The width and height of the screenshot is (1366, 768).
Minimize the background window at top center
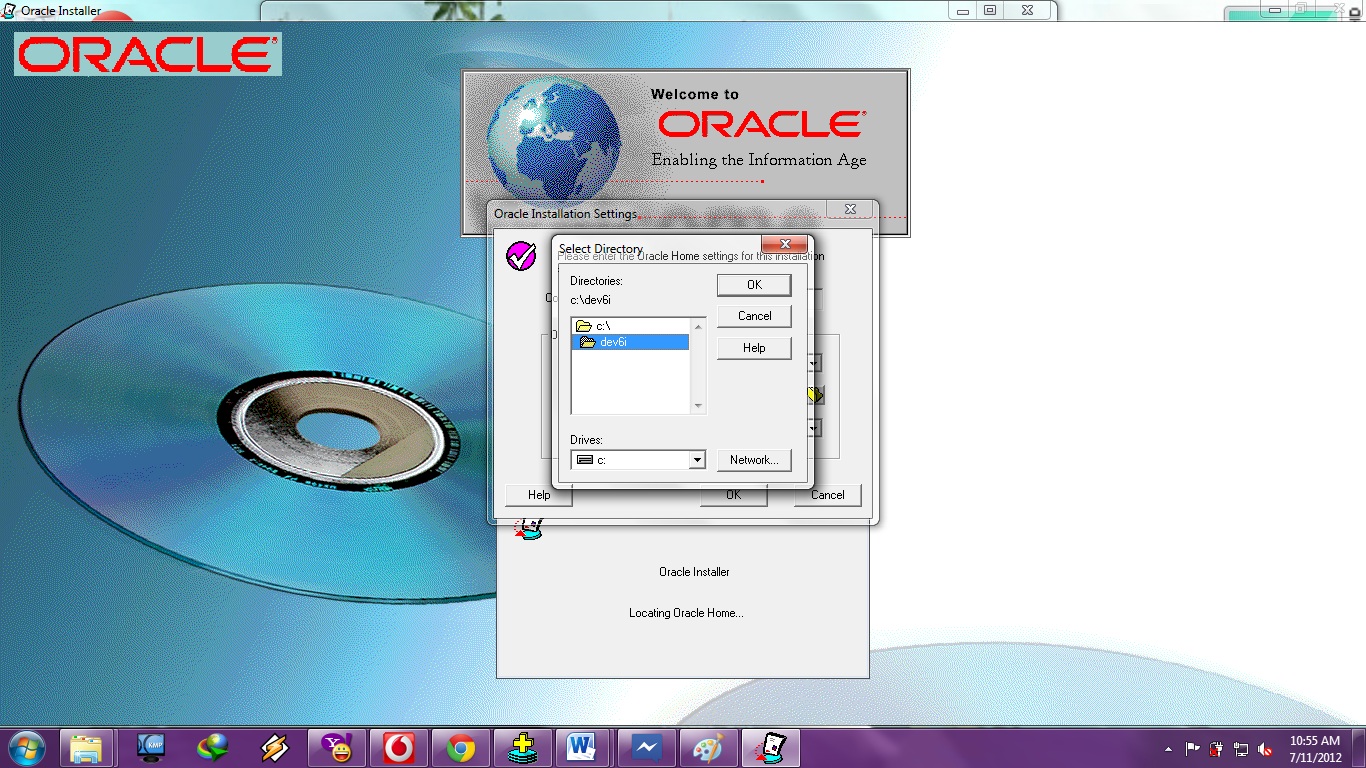tap(962, 10)
